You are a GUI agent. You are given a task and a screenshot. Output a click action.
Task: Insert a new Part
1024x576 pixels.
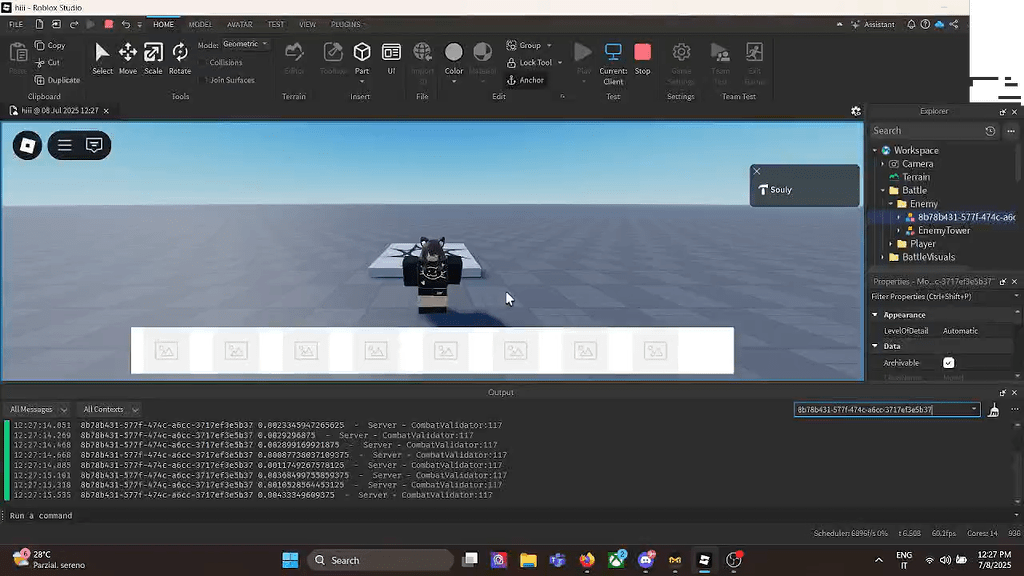pyautogui.click(x=362, y=55)
